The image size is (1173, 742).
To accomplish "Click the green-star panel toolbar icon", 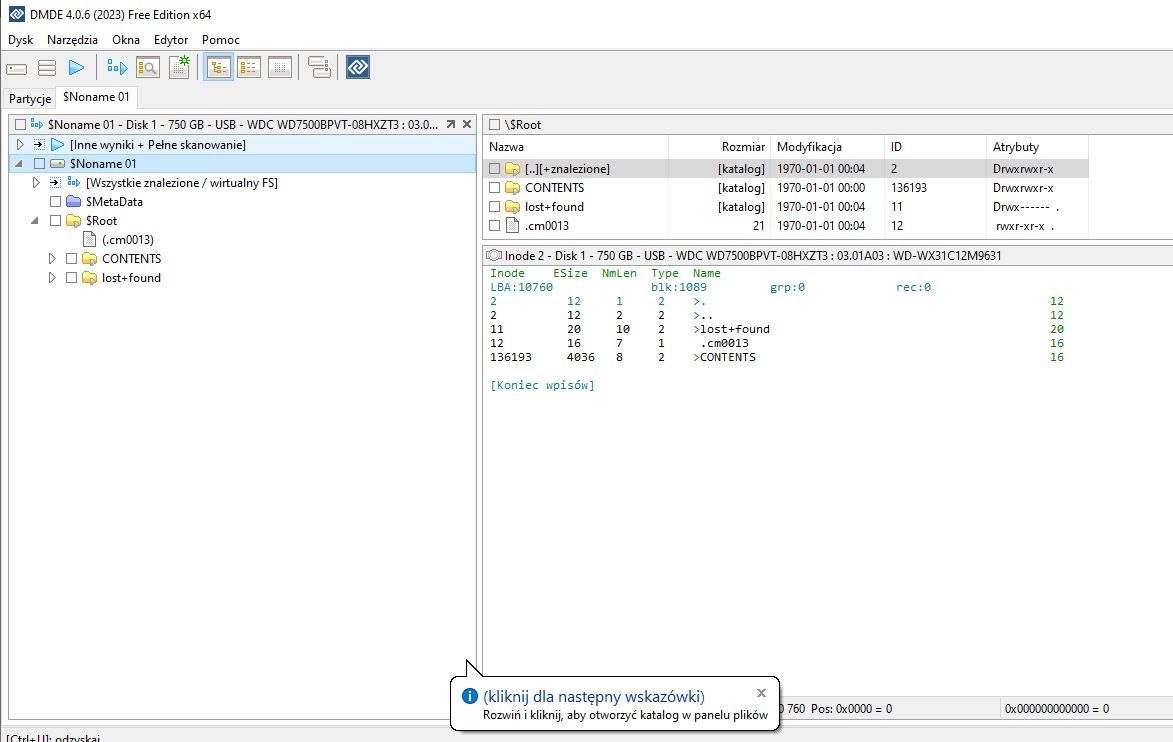I will pyautogui.click(x=179, y=68).
